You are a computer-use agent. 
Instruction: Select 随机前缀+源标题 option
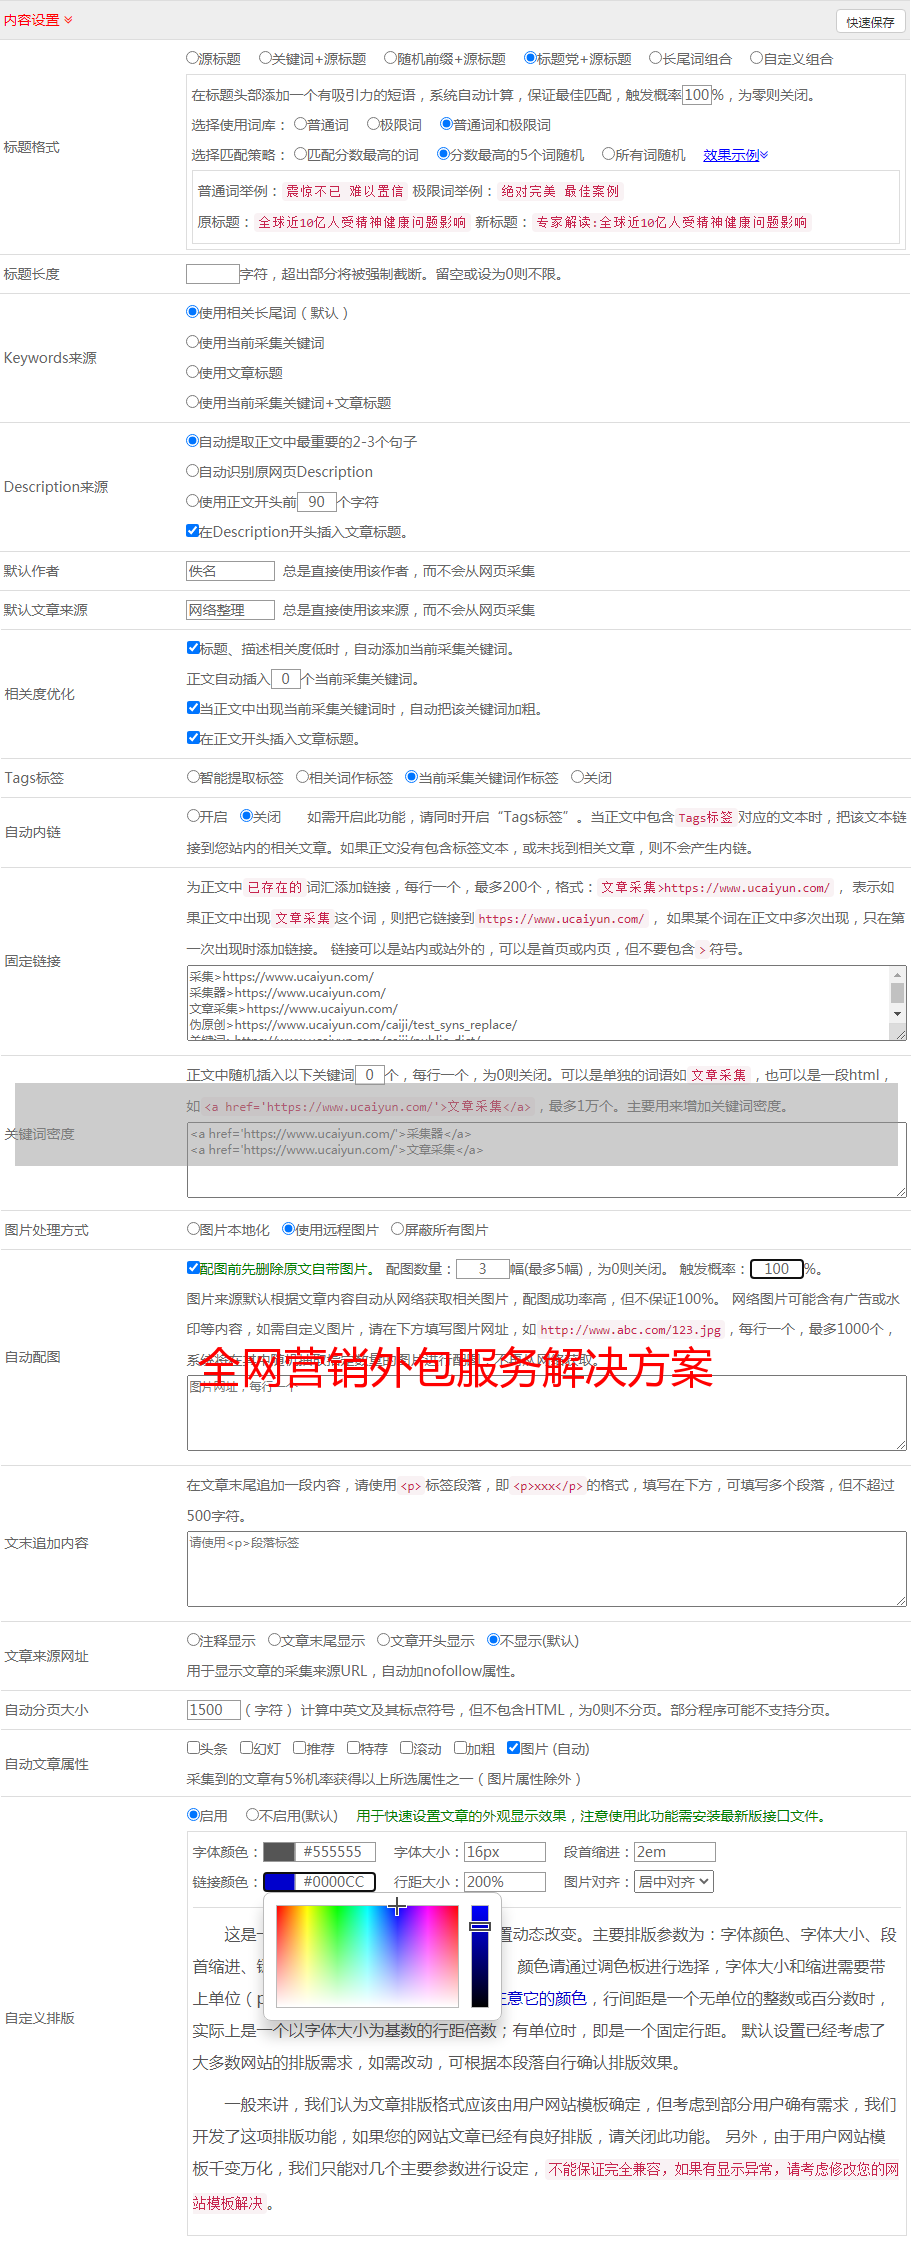pos(391,58)
